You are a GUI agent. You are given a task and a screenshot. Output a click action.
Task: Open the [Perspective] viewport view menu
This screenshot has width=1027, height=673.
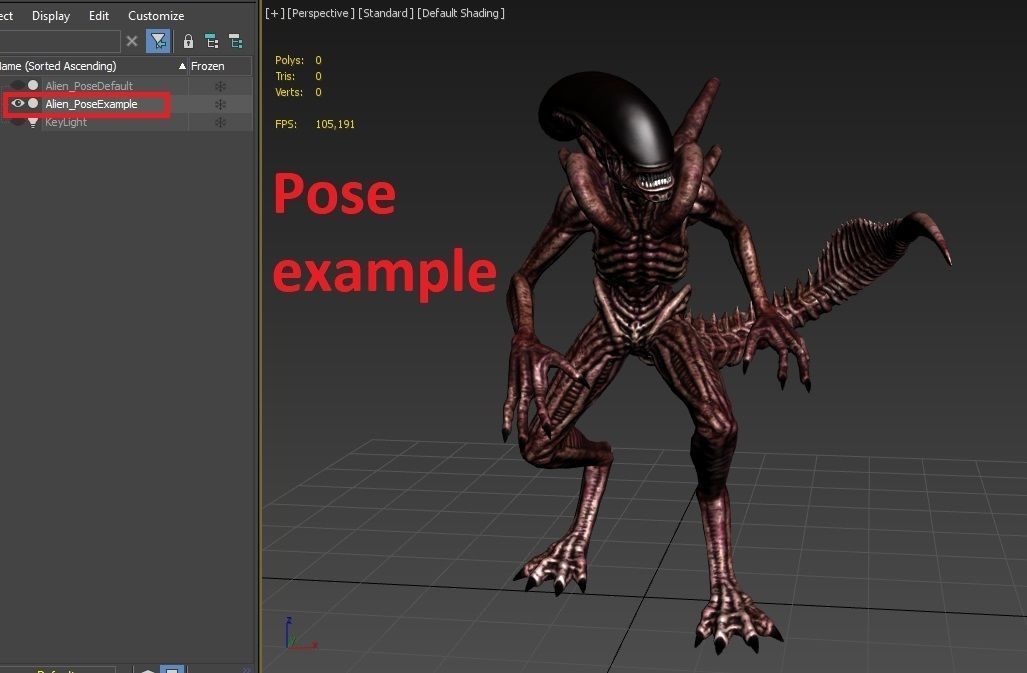tap(321, 13)
